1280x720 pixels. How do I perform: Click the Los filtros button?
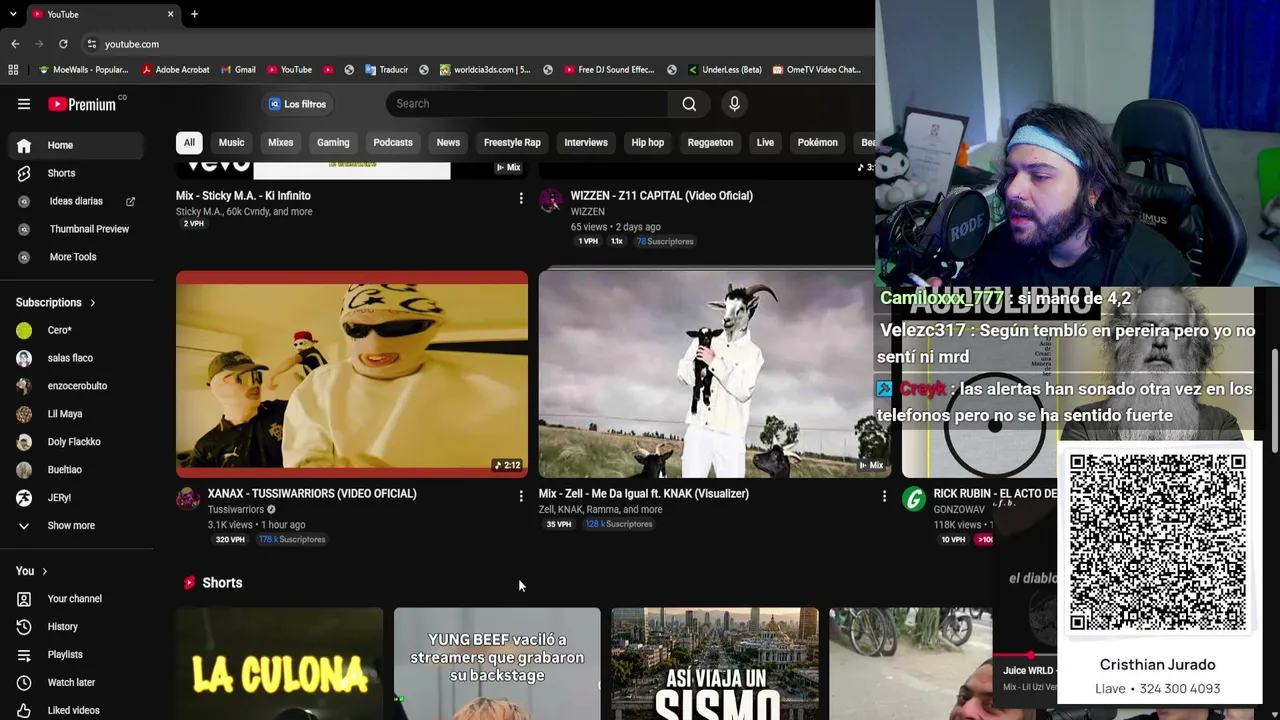click(298, 104)
